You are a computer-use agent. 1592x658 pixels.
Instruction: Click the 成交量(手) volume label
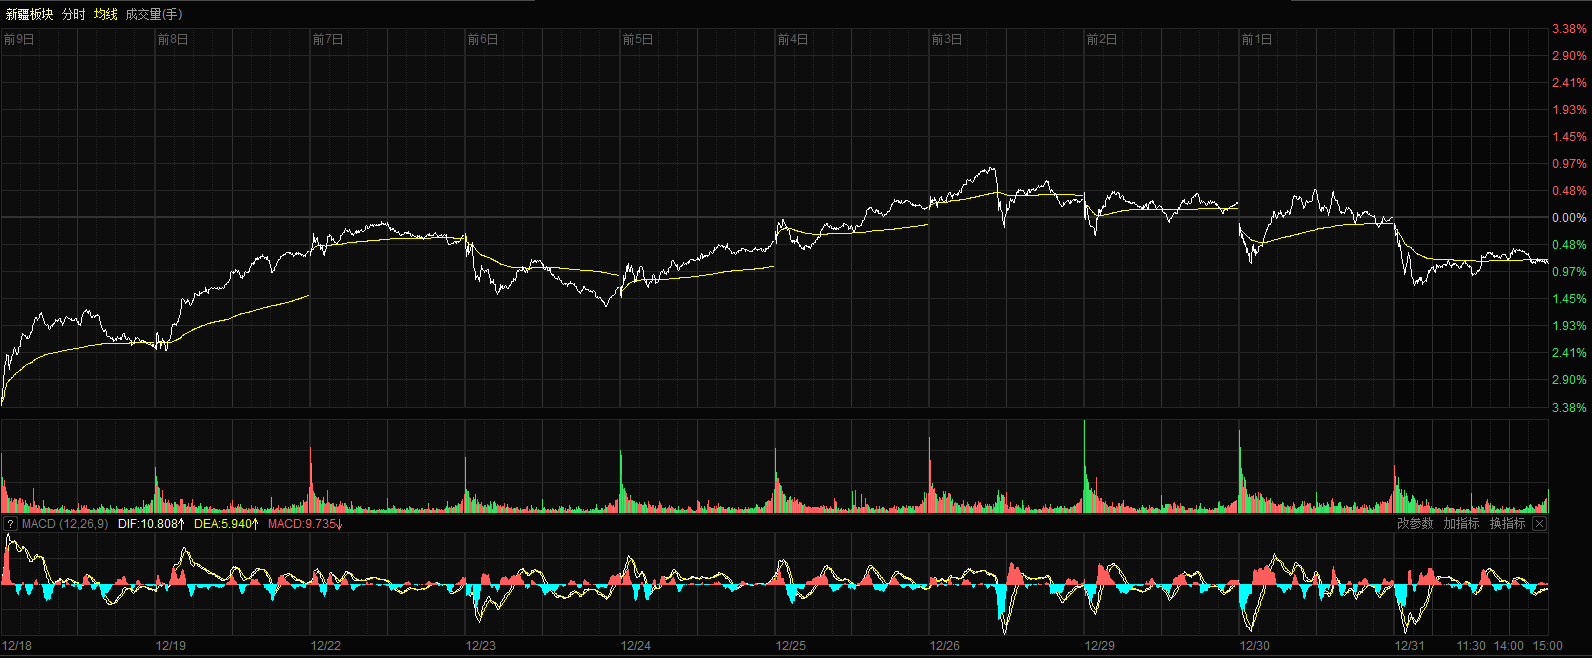click(x=154, y=14)
